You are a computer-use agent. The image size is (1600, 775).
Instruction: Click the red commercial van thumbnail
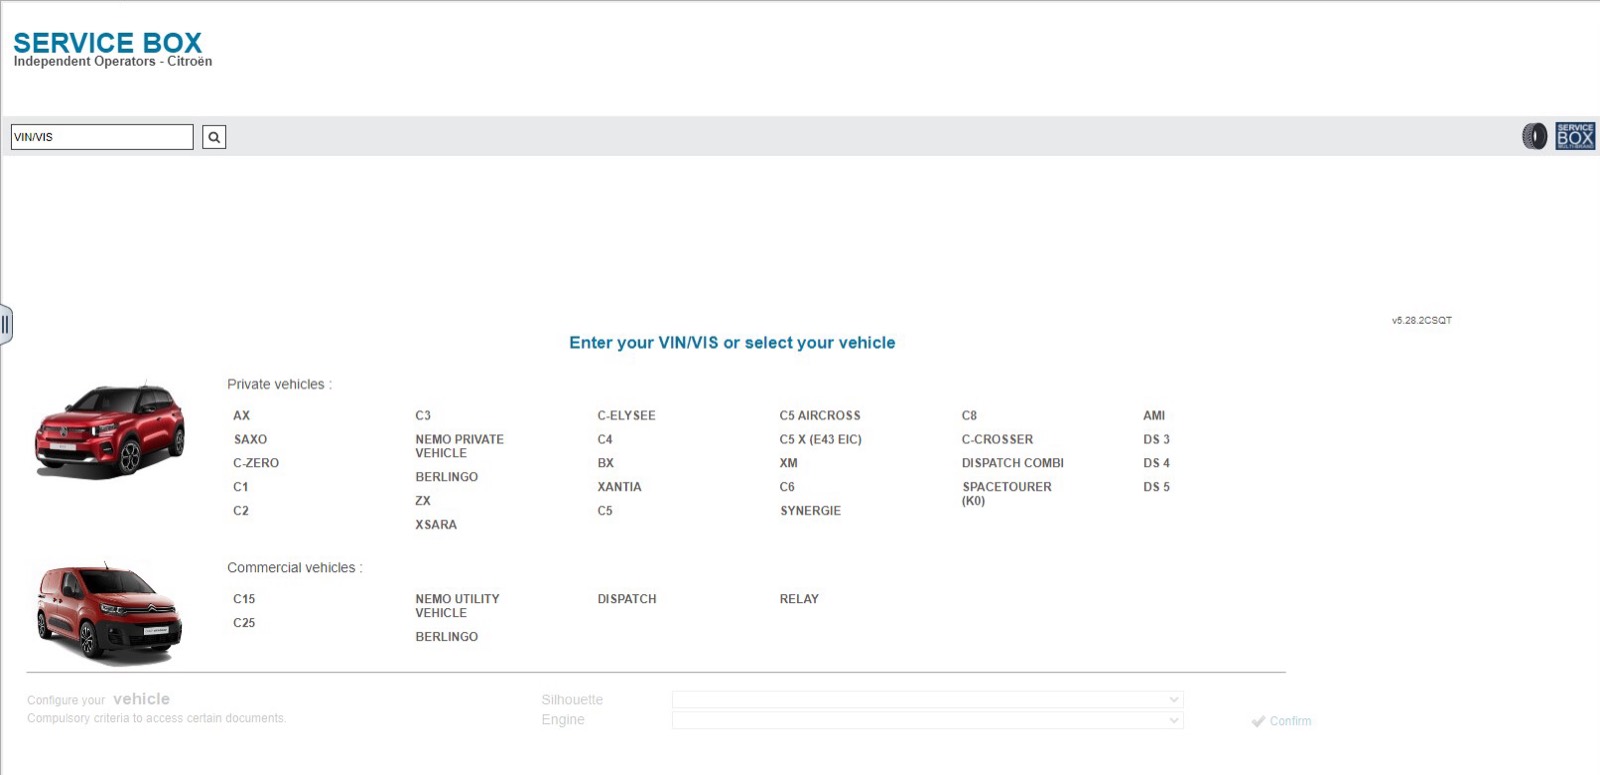tap(109, 613)
